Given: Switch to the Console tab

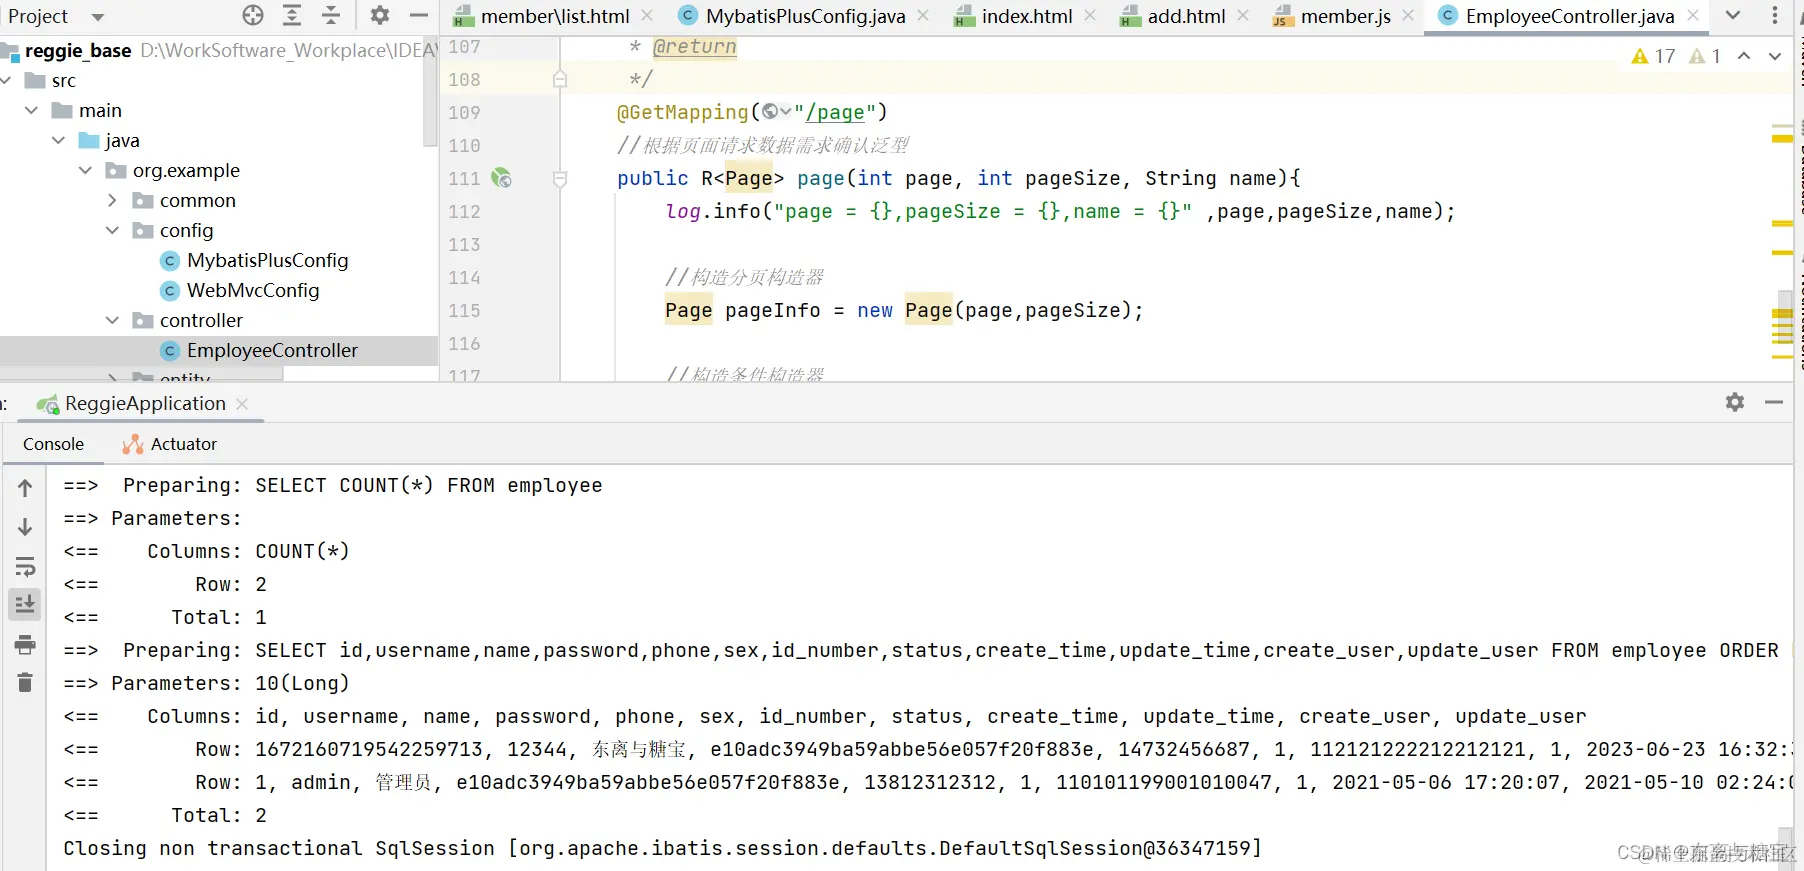Looking at the screenshot, I should (54, 444).
